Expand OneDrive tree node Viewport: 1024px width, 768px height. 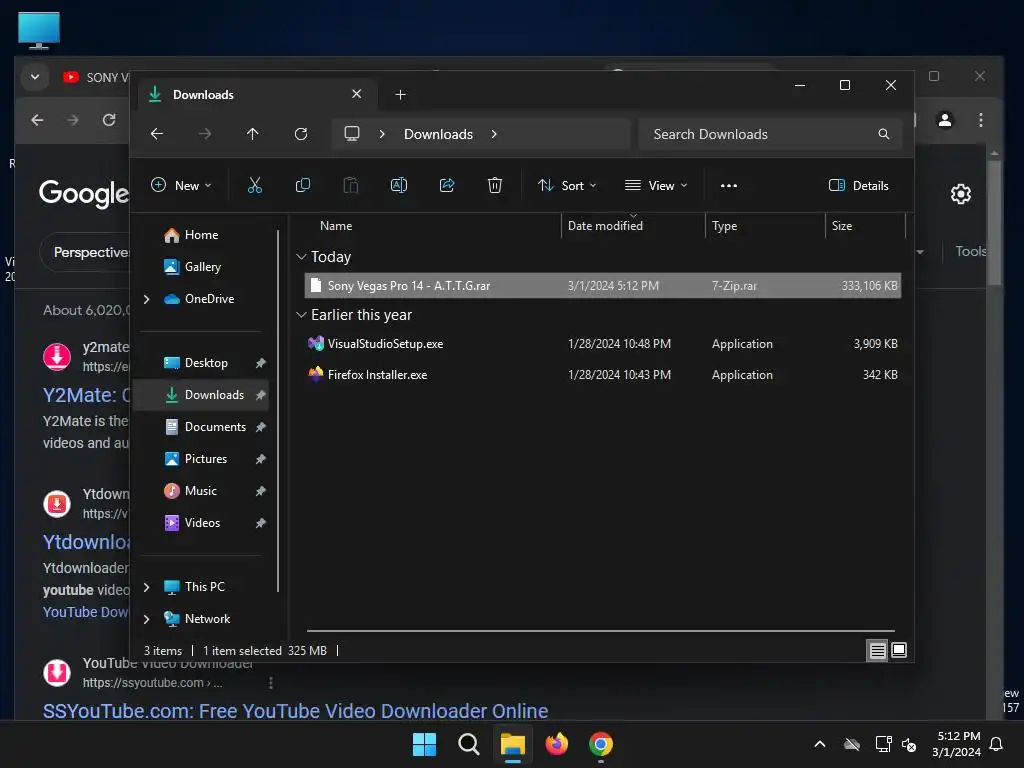pyautogui.click(x=146, y=299)
